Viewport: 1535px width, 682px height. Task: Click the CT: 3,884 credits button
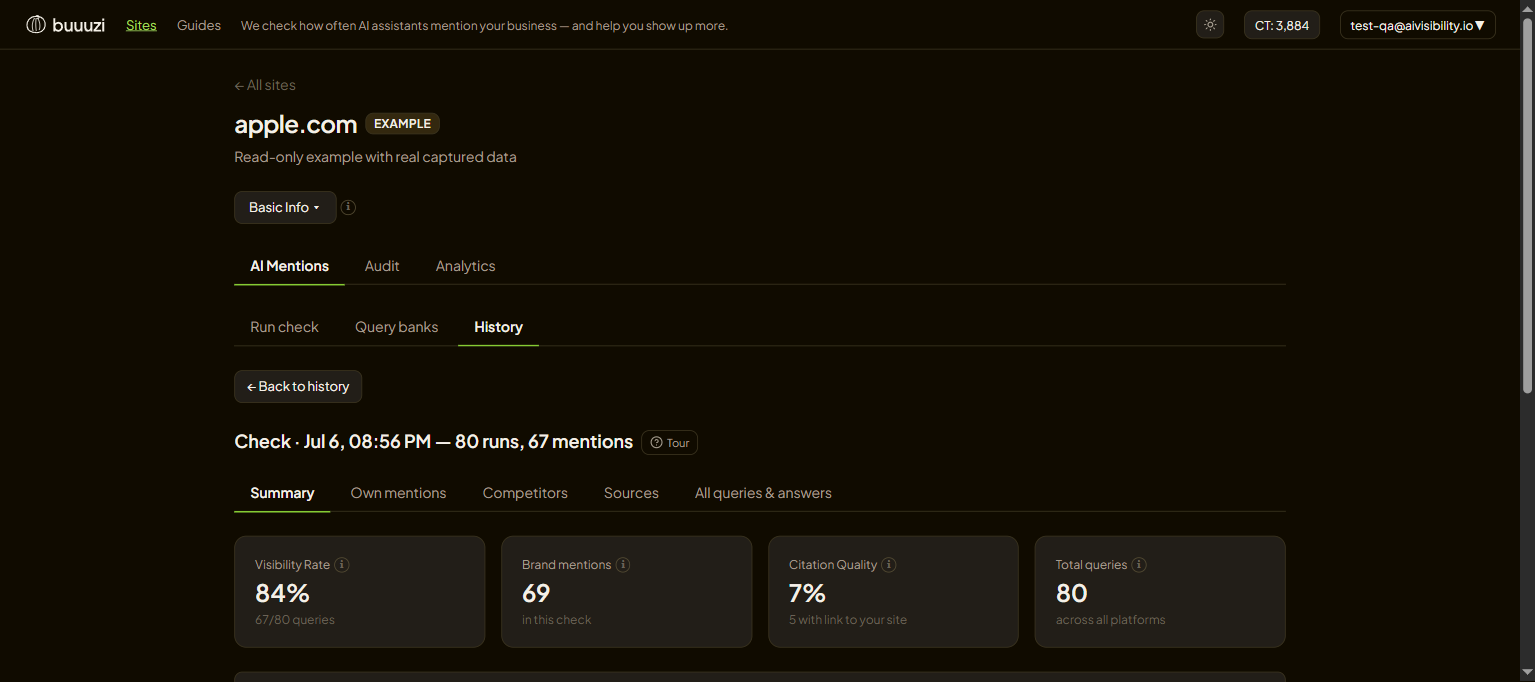(1282, 25)
